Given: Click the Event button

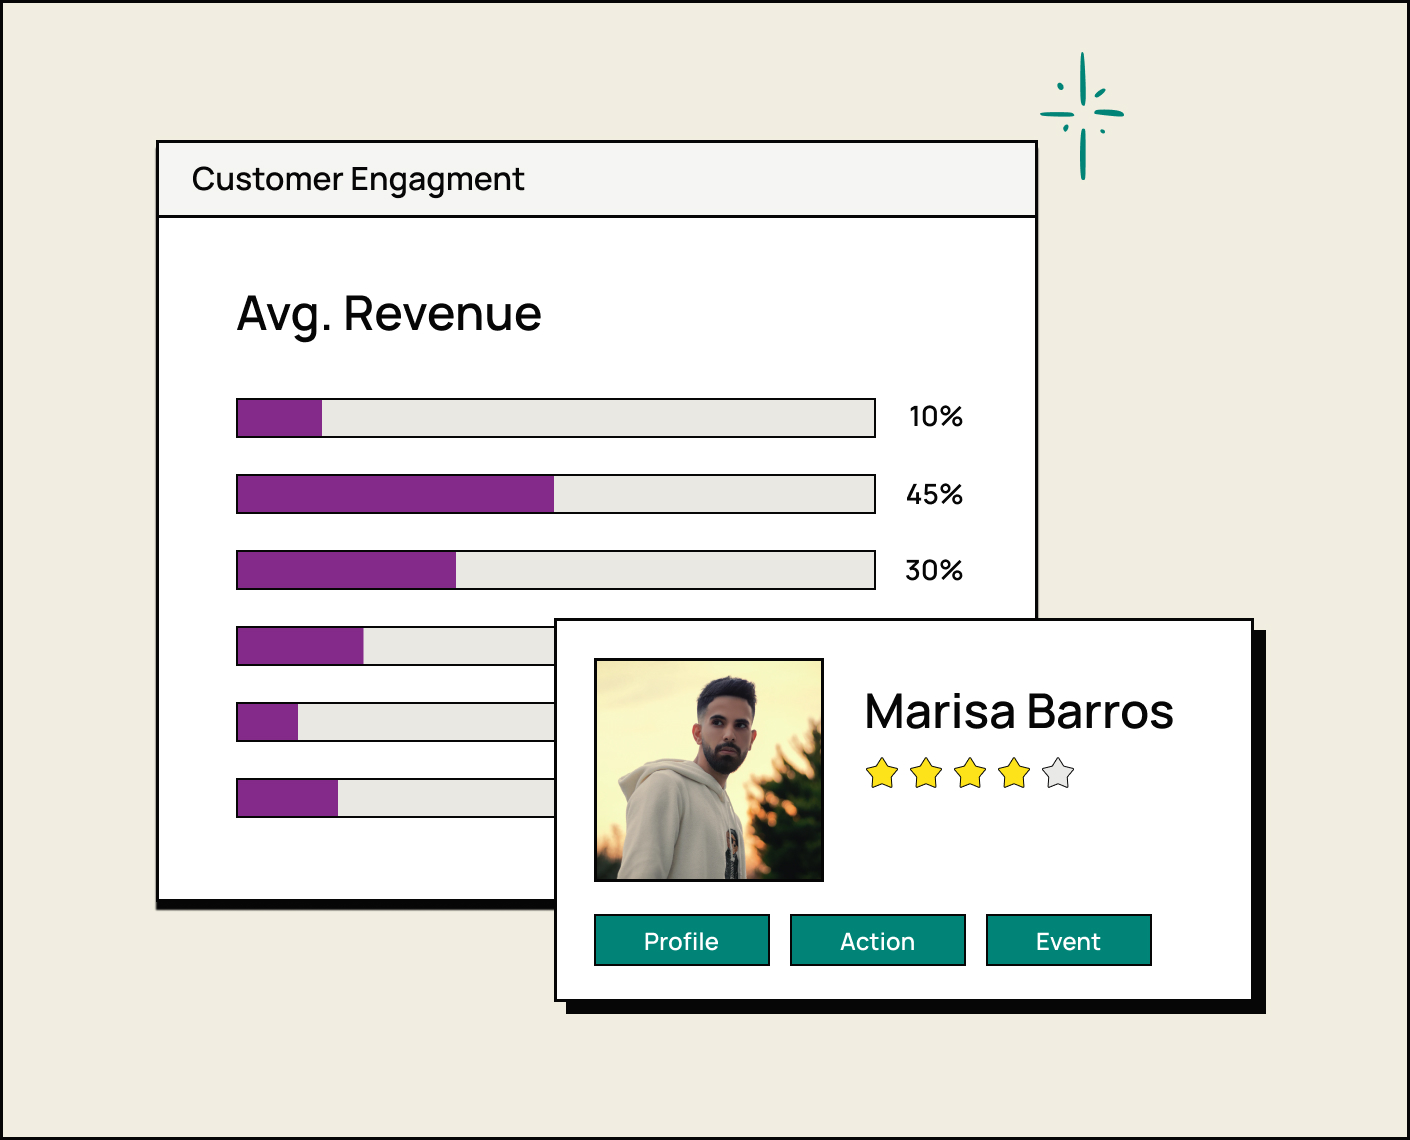Looking at the screenshot, I should [1068, 940].
